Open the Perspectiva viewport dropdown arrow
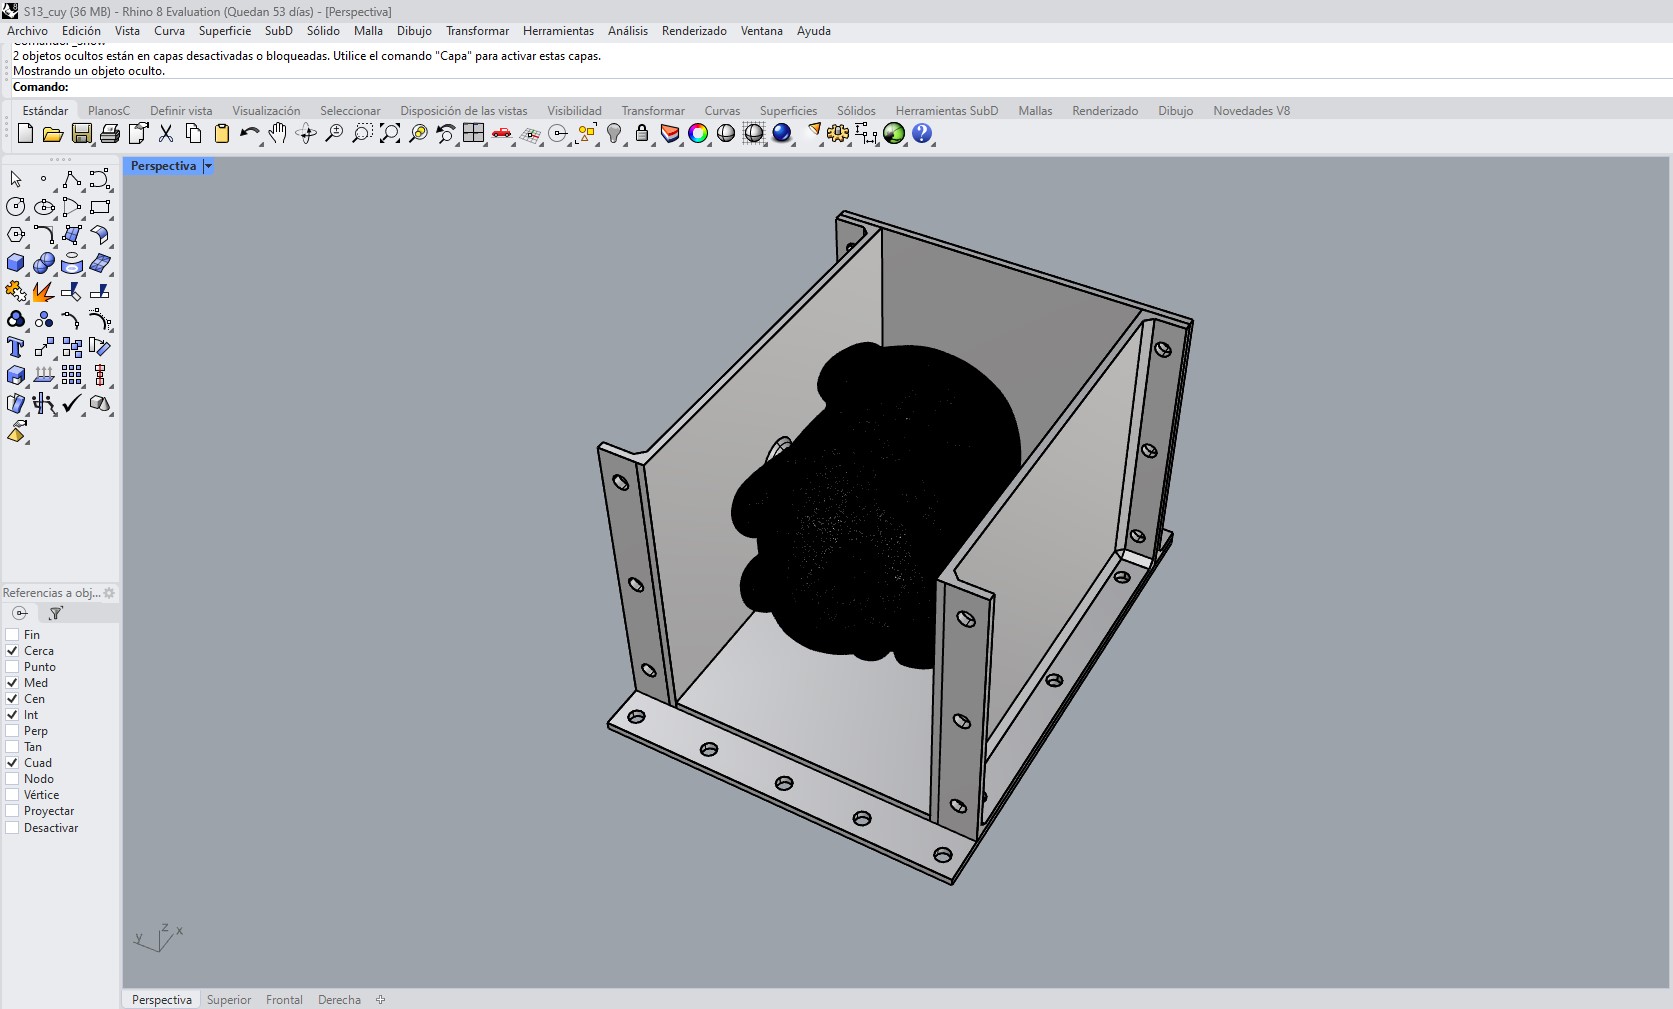1673x1009 pixels. (x=208, y=166)
